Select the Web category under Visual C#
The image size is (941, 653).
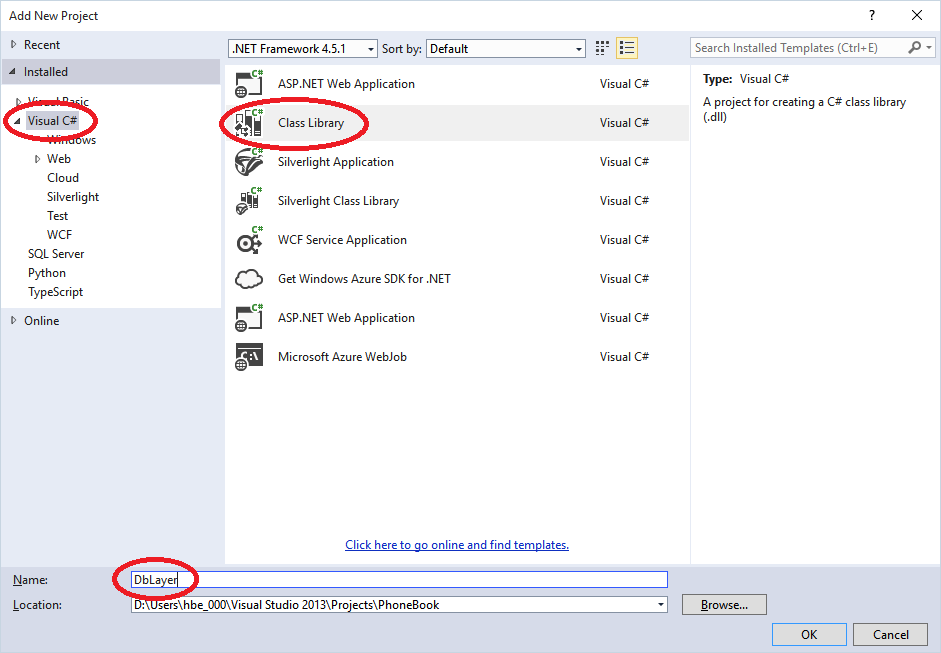(x=59, y=159)
